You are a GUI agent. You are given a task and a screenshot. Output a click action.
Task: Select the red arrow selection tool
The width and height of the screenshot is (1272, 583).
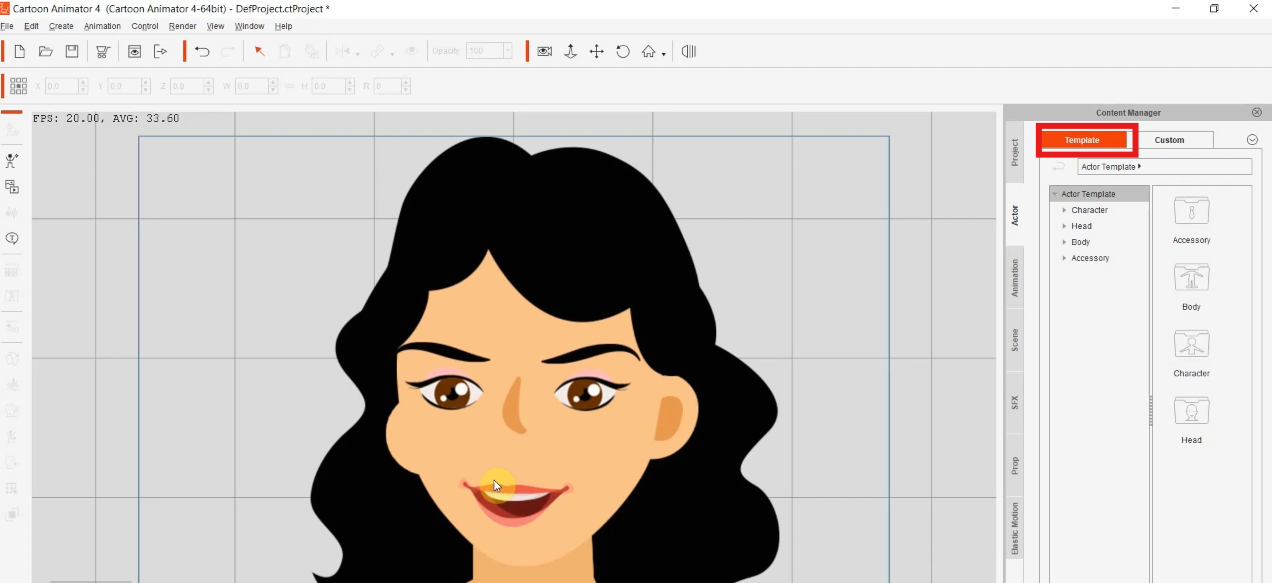pyautogui.click(x=259, y=51)
